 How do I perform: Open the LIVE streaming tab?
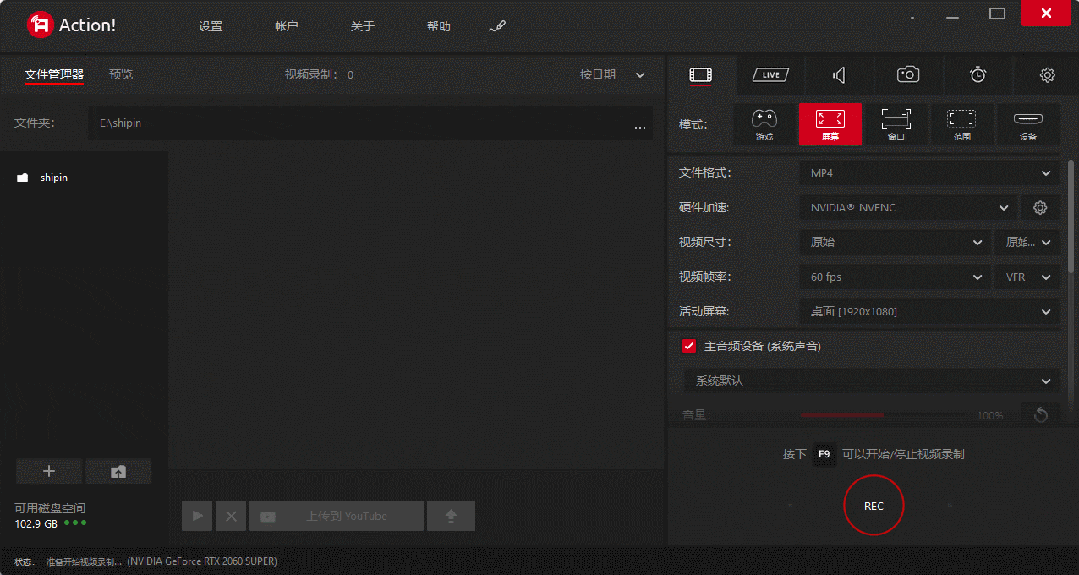(x=769, y=75)
